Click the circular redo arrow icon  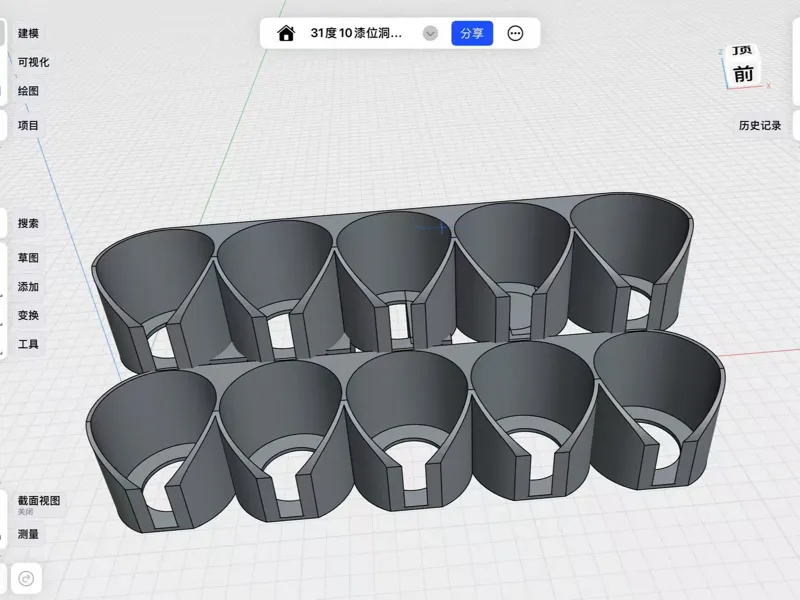click(26, 579)
